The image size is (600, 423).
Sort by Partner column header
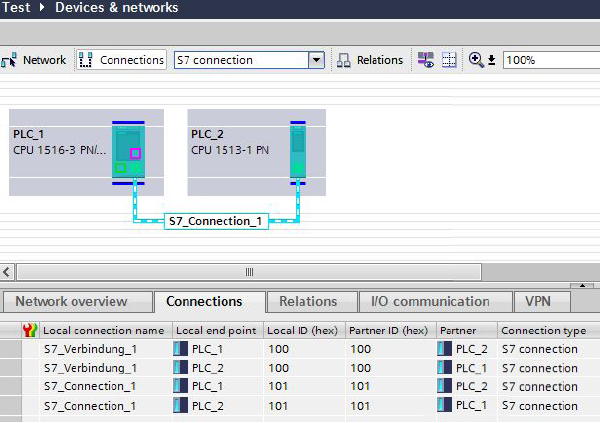pyautogui.click(x=467, y=330)
